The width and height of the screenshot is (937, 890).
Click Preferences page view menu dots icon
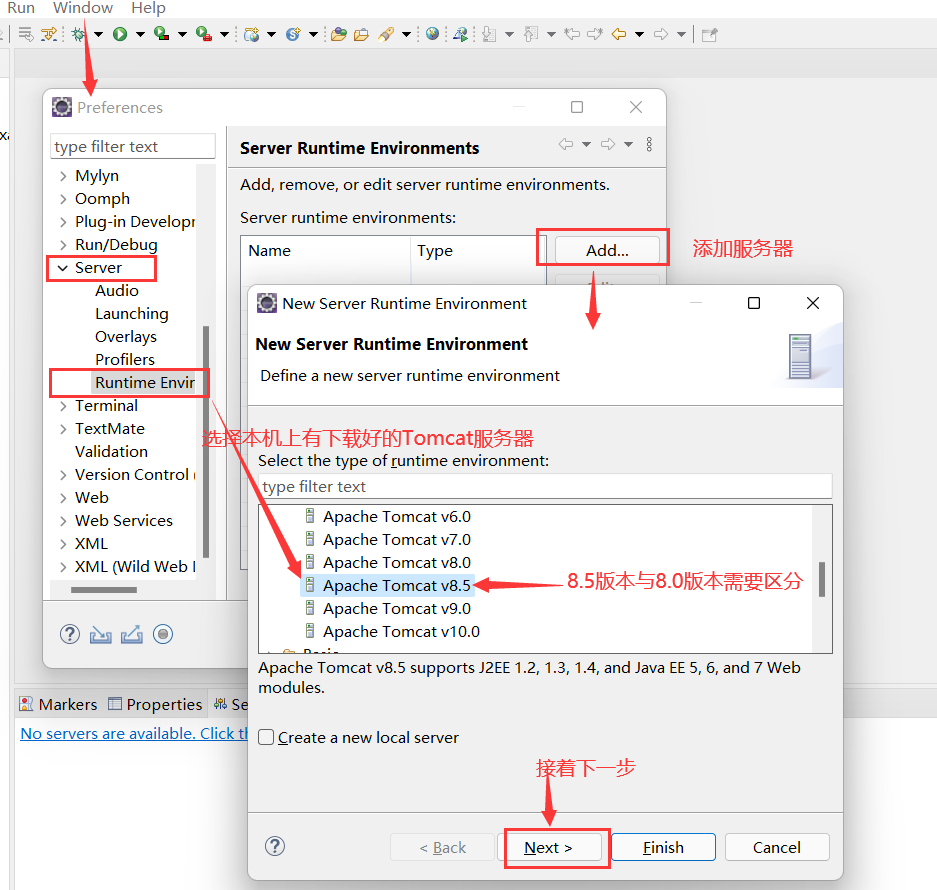(x=649, y=144)
